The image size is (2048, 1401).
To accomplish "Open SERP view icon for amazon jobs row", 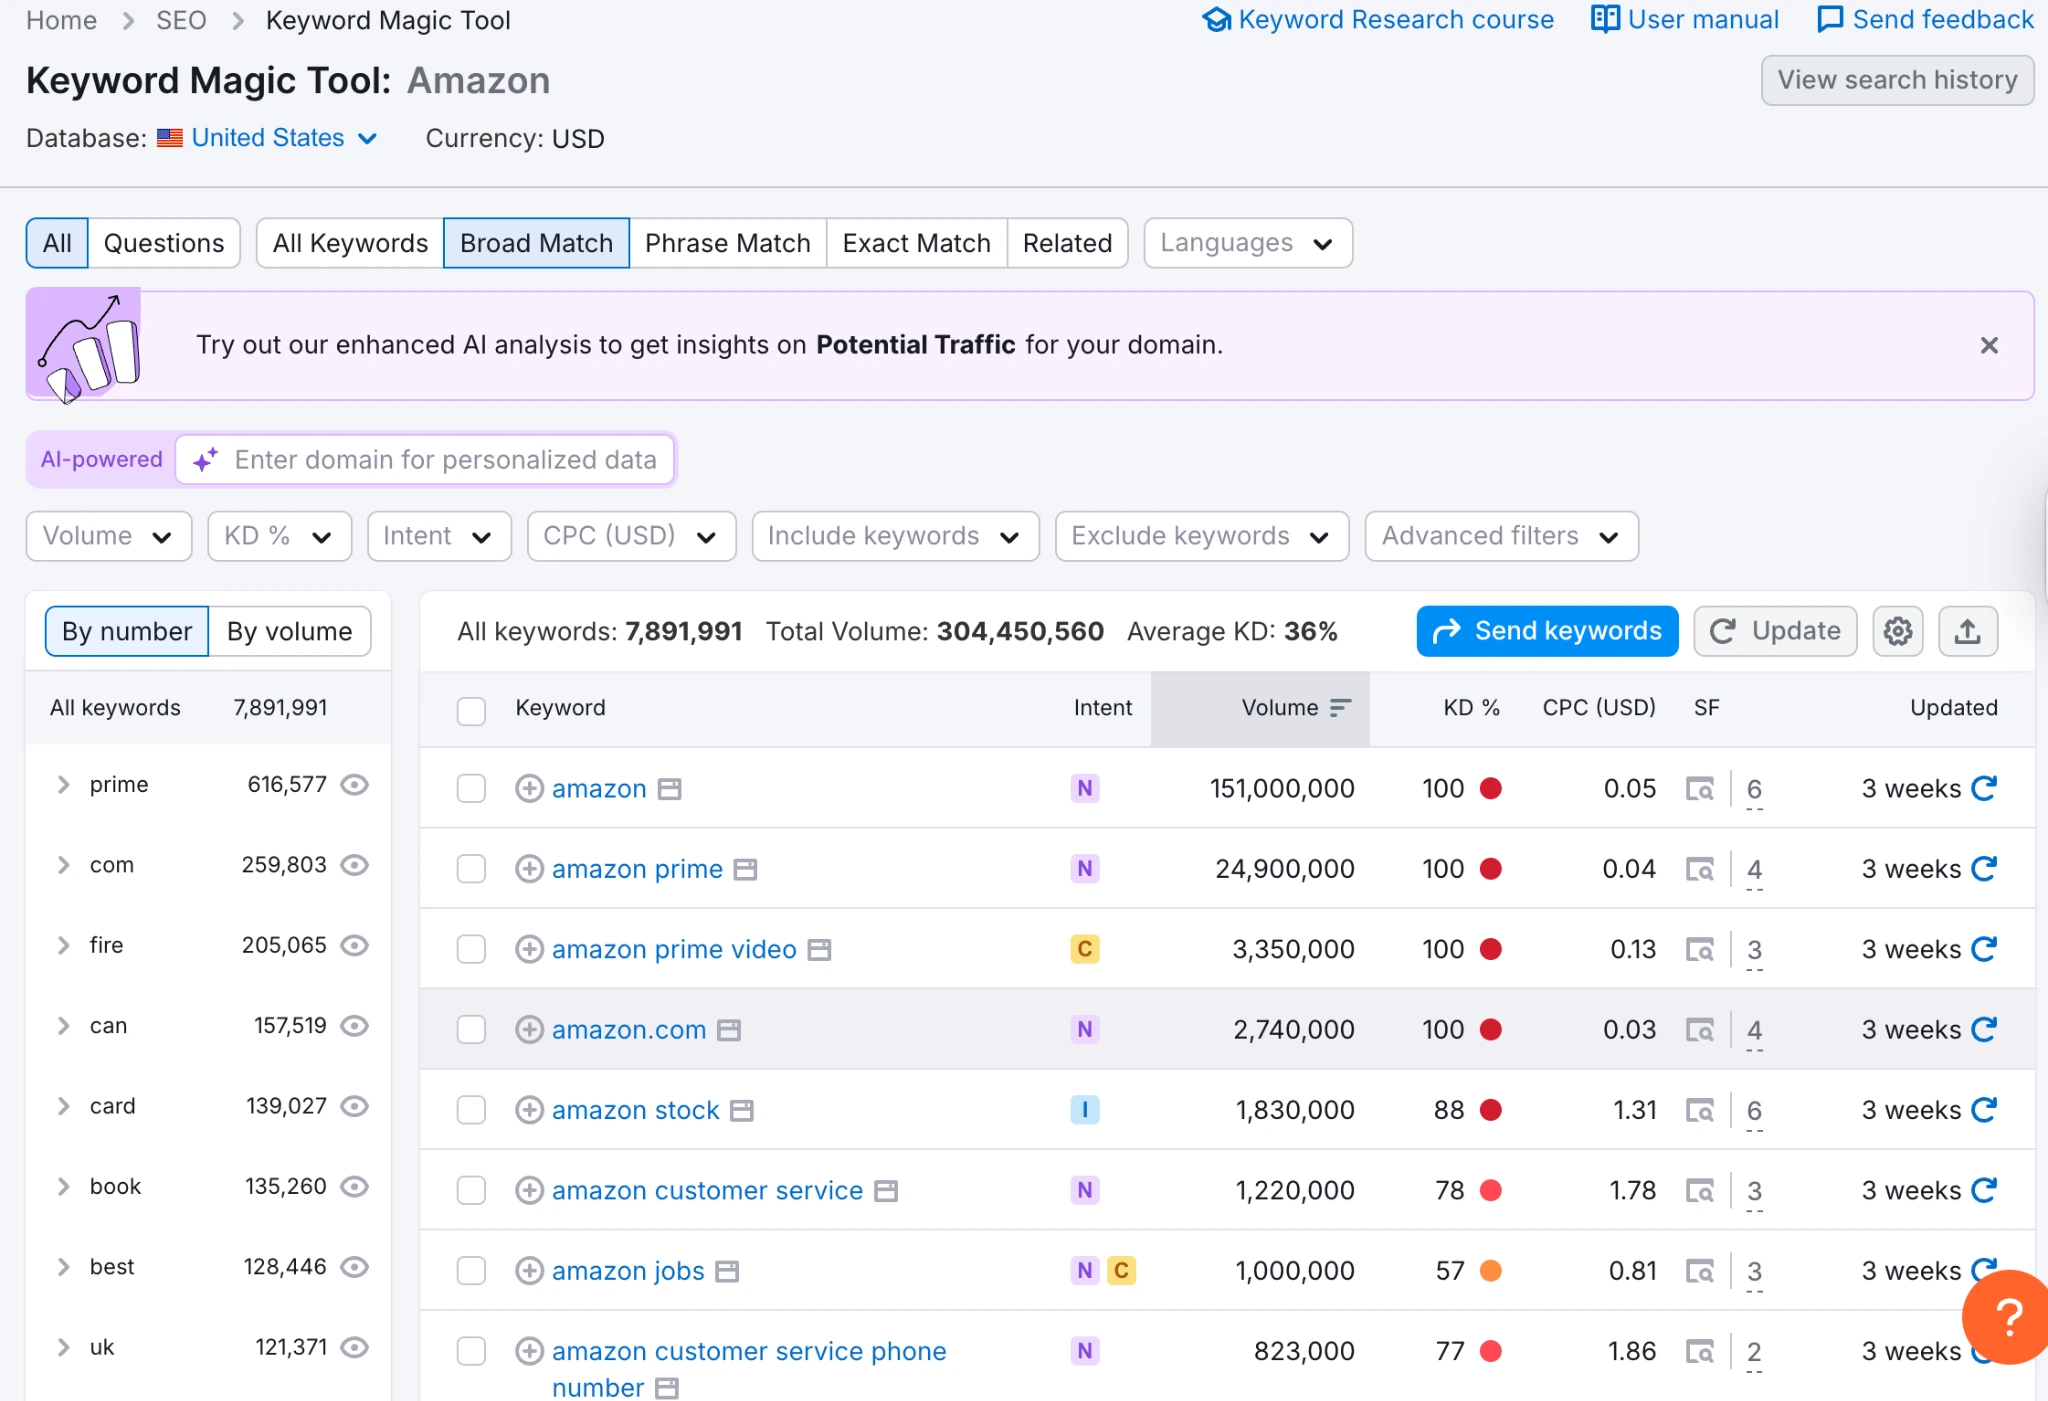I will tap(1699, 1271).
